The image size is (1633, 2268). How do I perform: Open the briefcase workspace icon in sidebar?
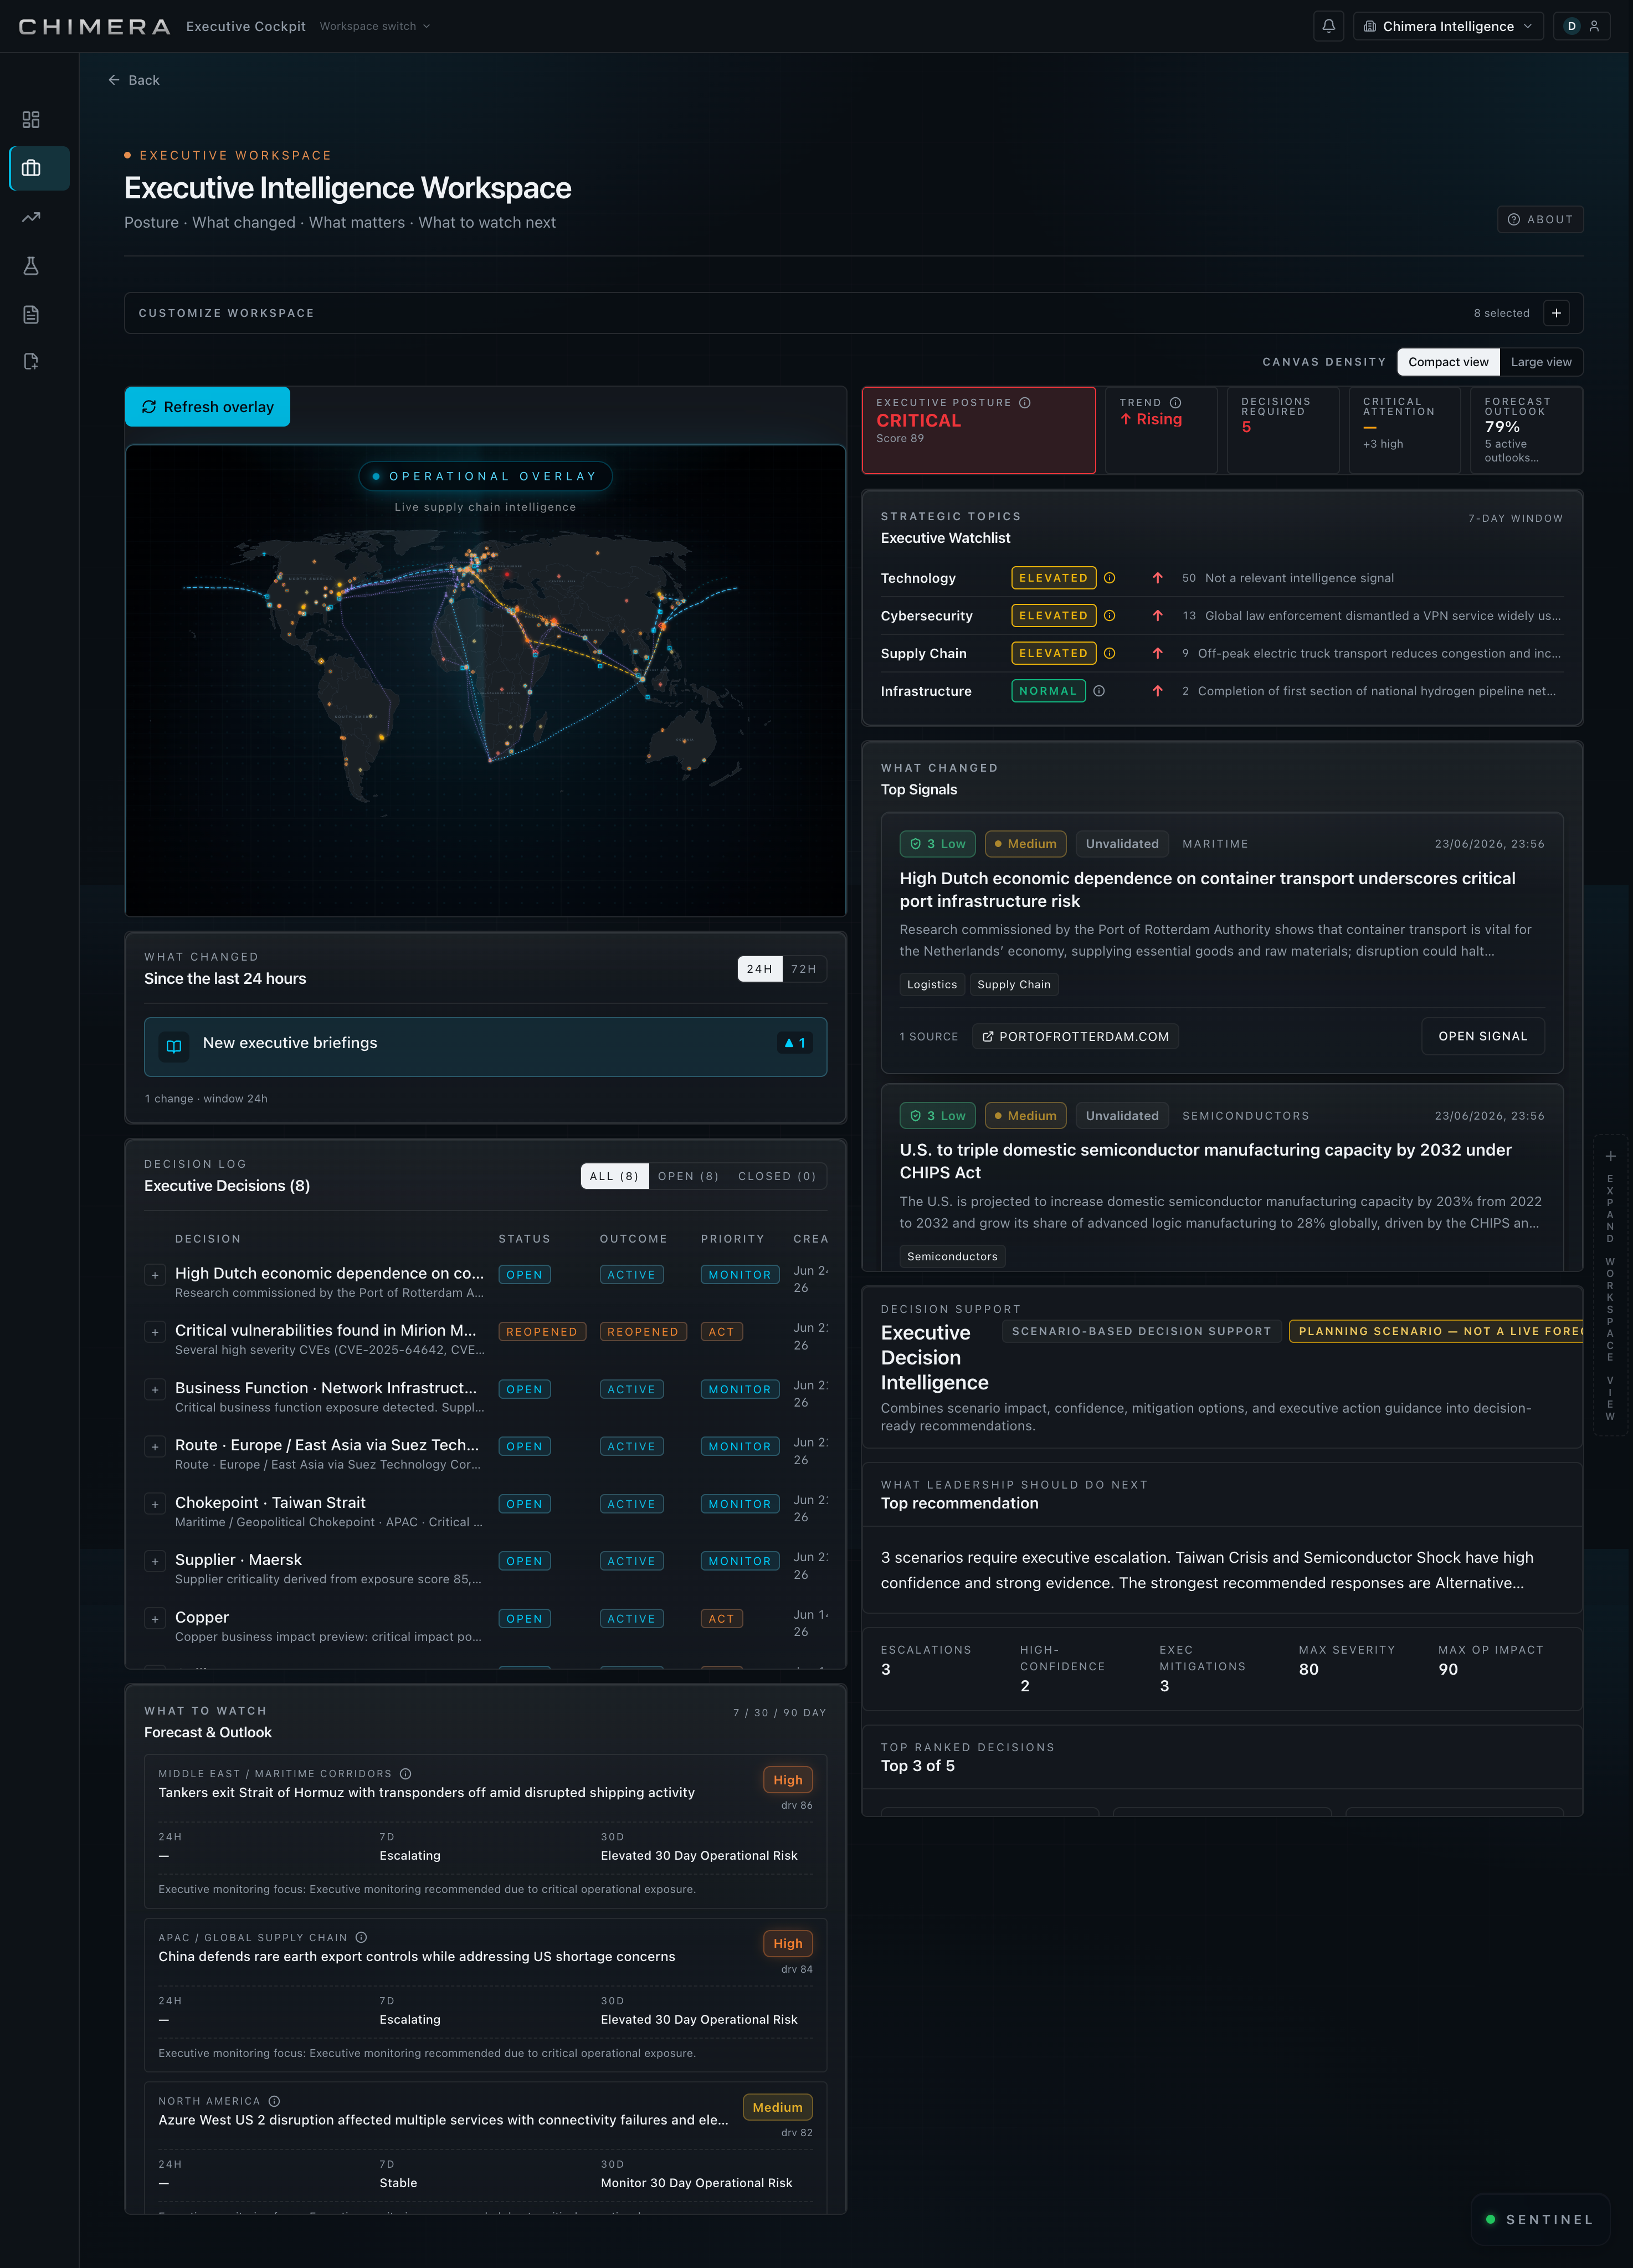[x=31, y=168]
